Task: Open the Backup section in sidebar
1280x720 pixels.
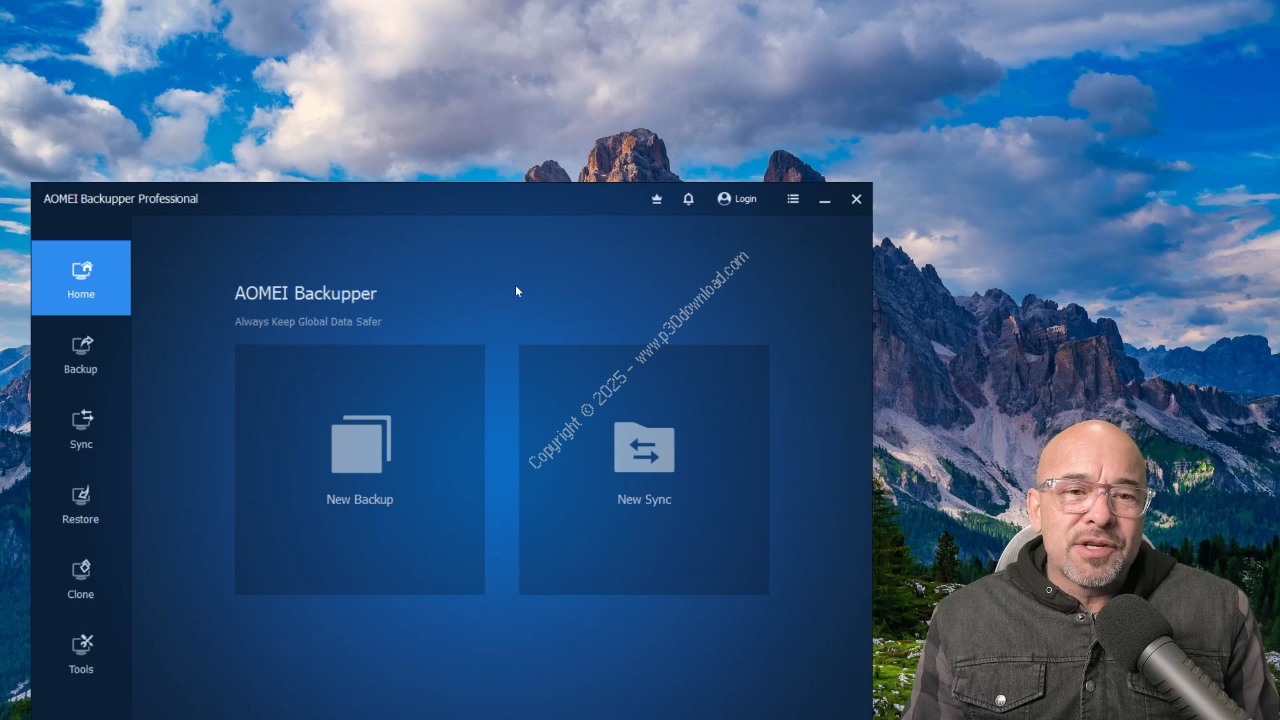Action: [81, 355]
